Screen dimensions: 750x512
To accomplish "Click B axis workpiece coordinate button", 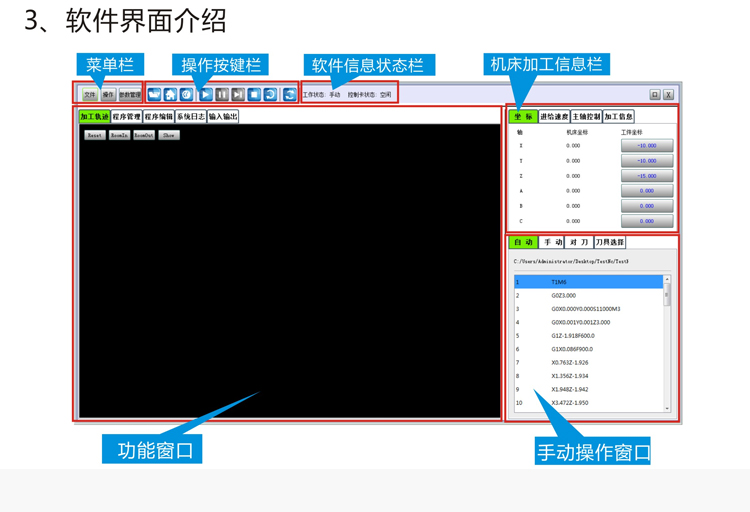I will coord(647,206).
